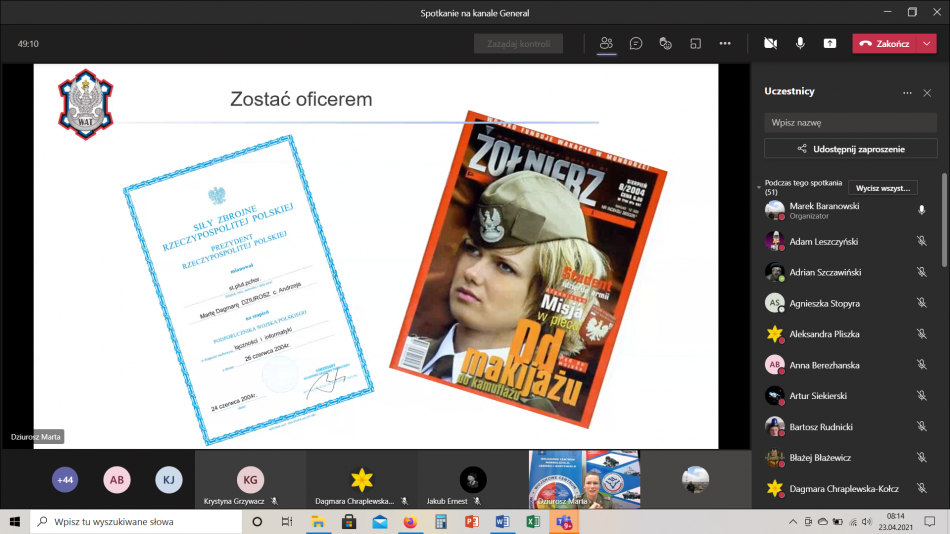The height and width of the screenshot is (534, 950).
Task: Click the Wycisz wszystkich button
Action: [883, 188]
